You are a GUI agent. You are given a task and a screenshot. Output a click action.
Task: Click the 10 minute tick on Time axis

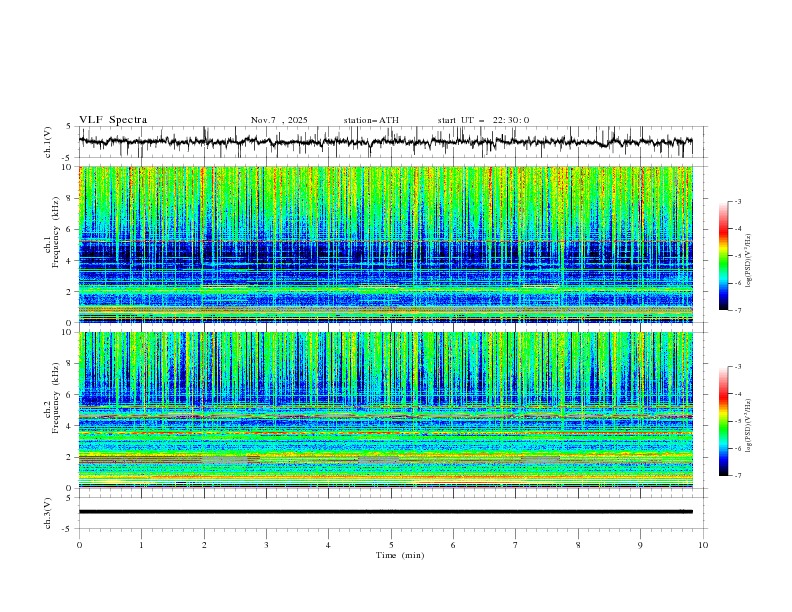[703, 544]
